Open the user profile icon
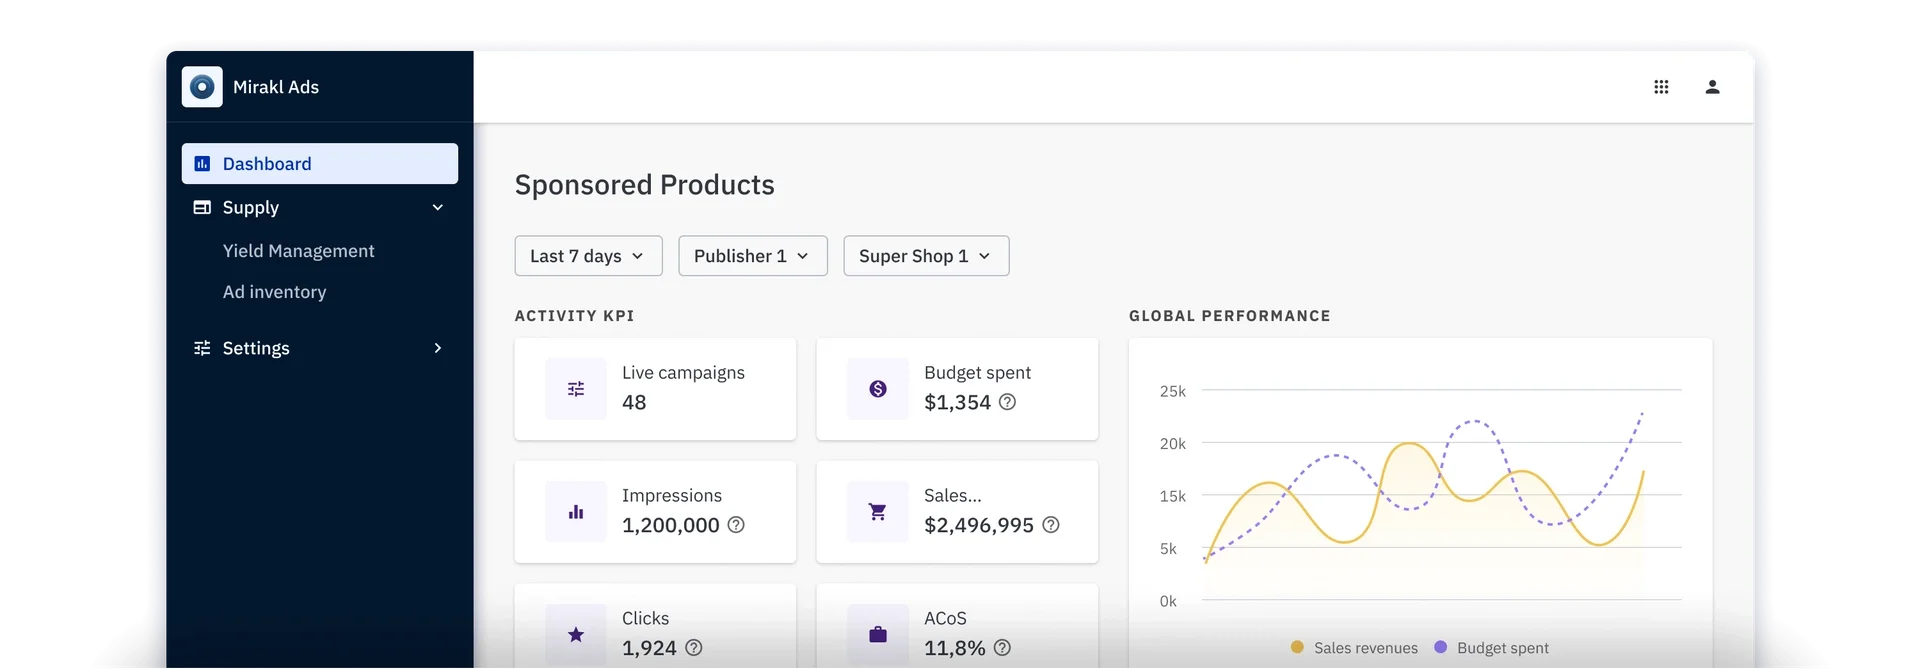 coord(1712,87)
